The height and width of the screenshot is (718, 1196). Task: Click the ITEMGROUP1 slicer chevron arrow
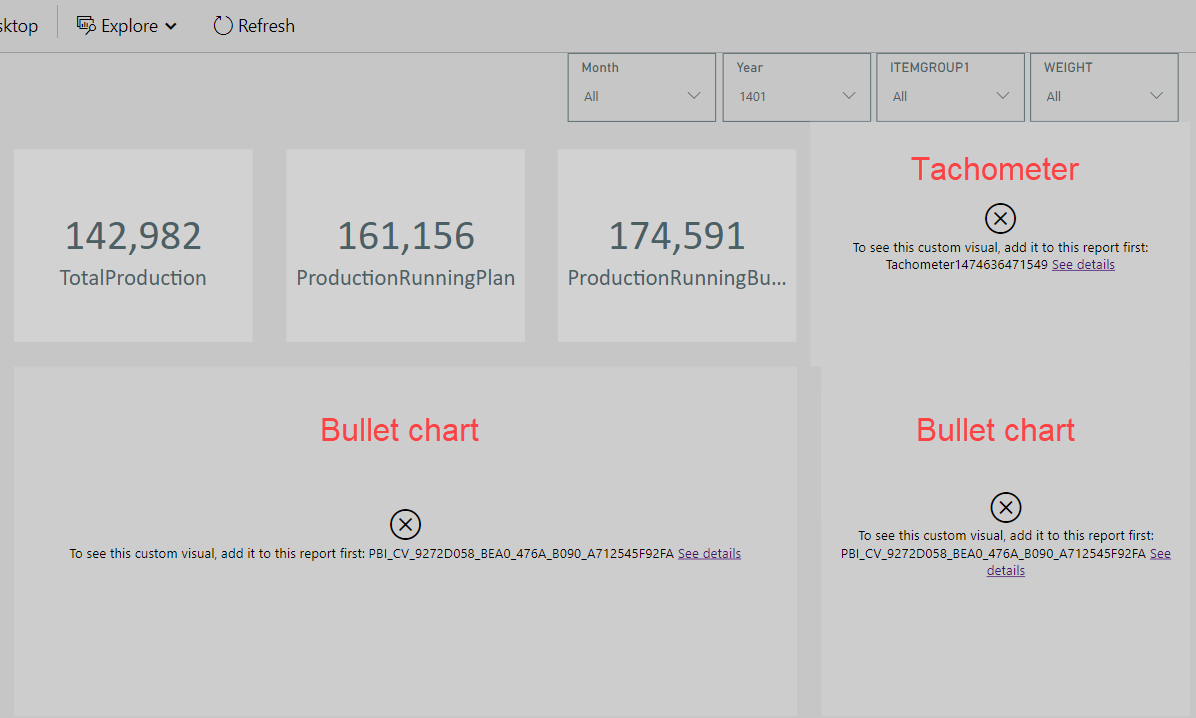click(x=1002, y=95)
